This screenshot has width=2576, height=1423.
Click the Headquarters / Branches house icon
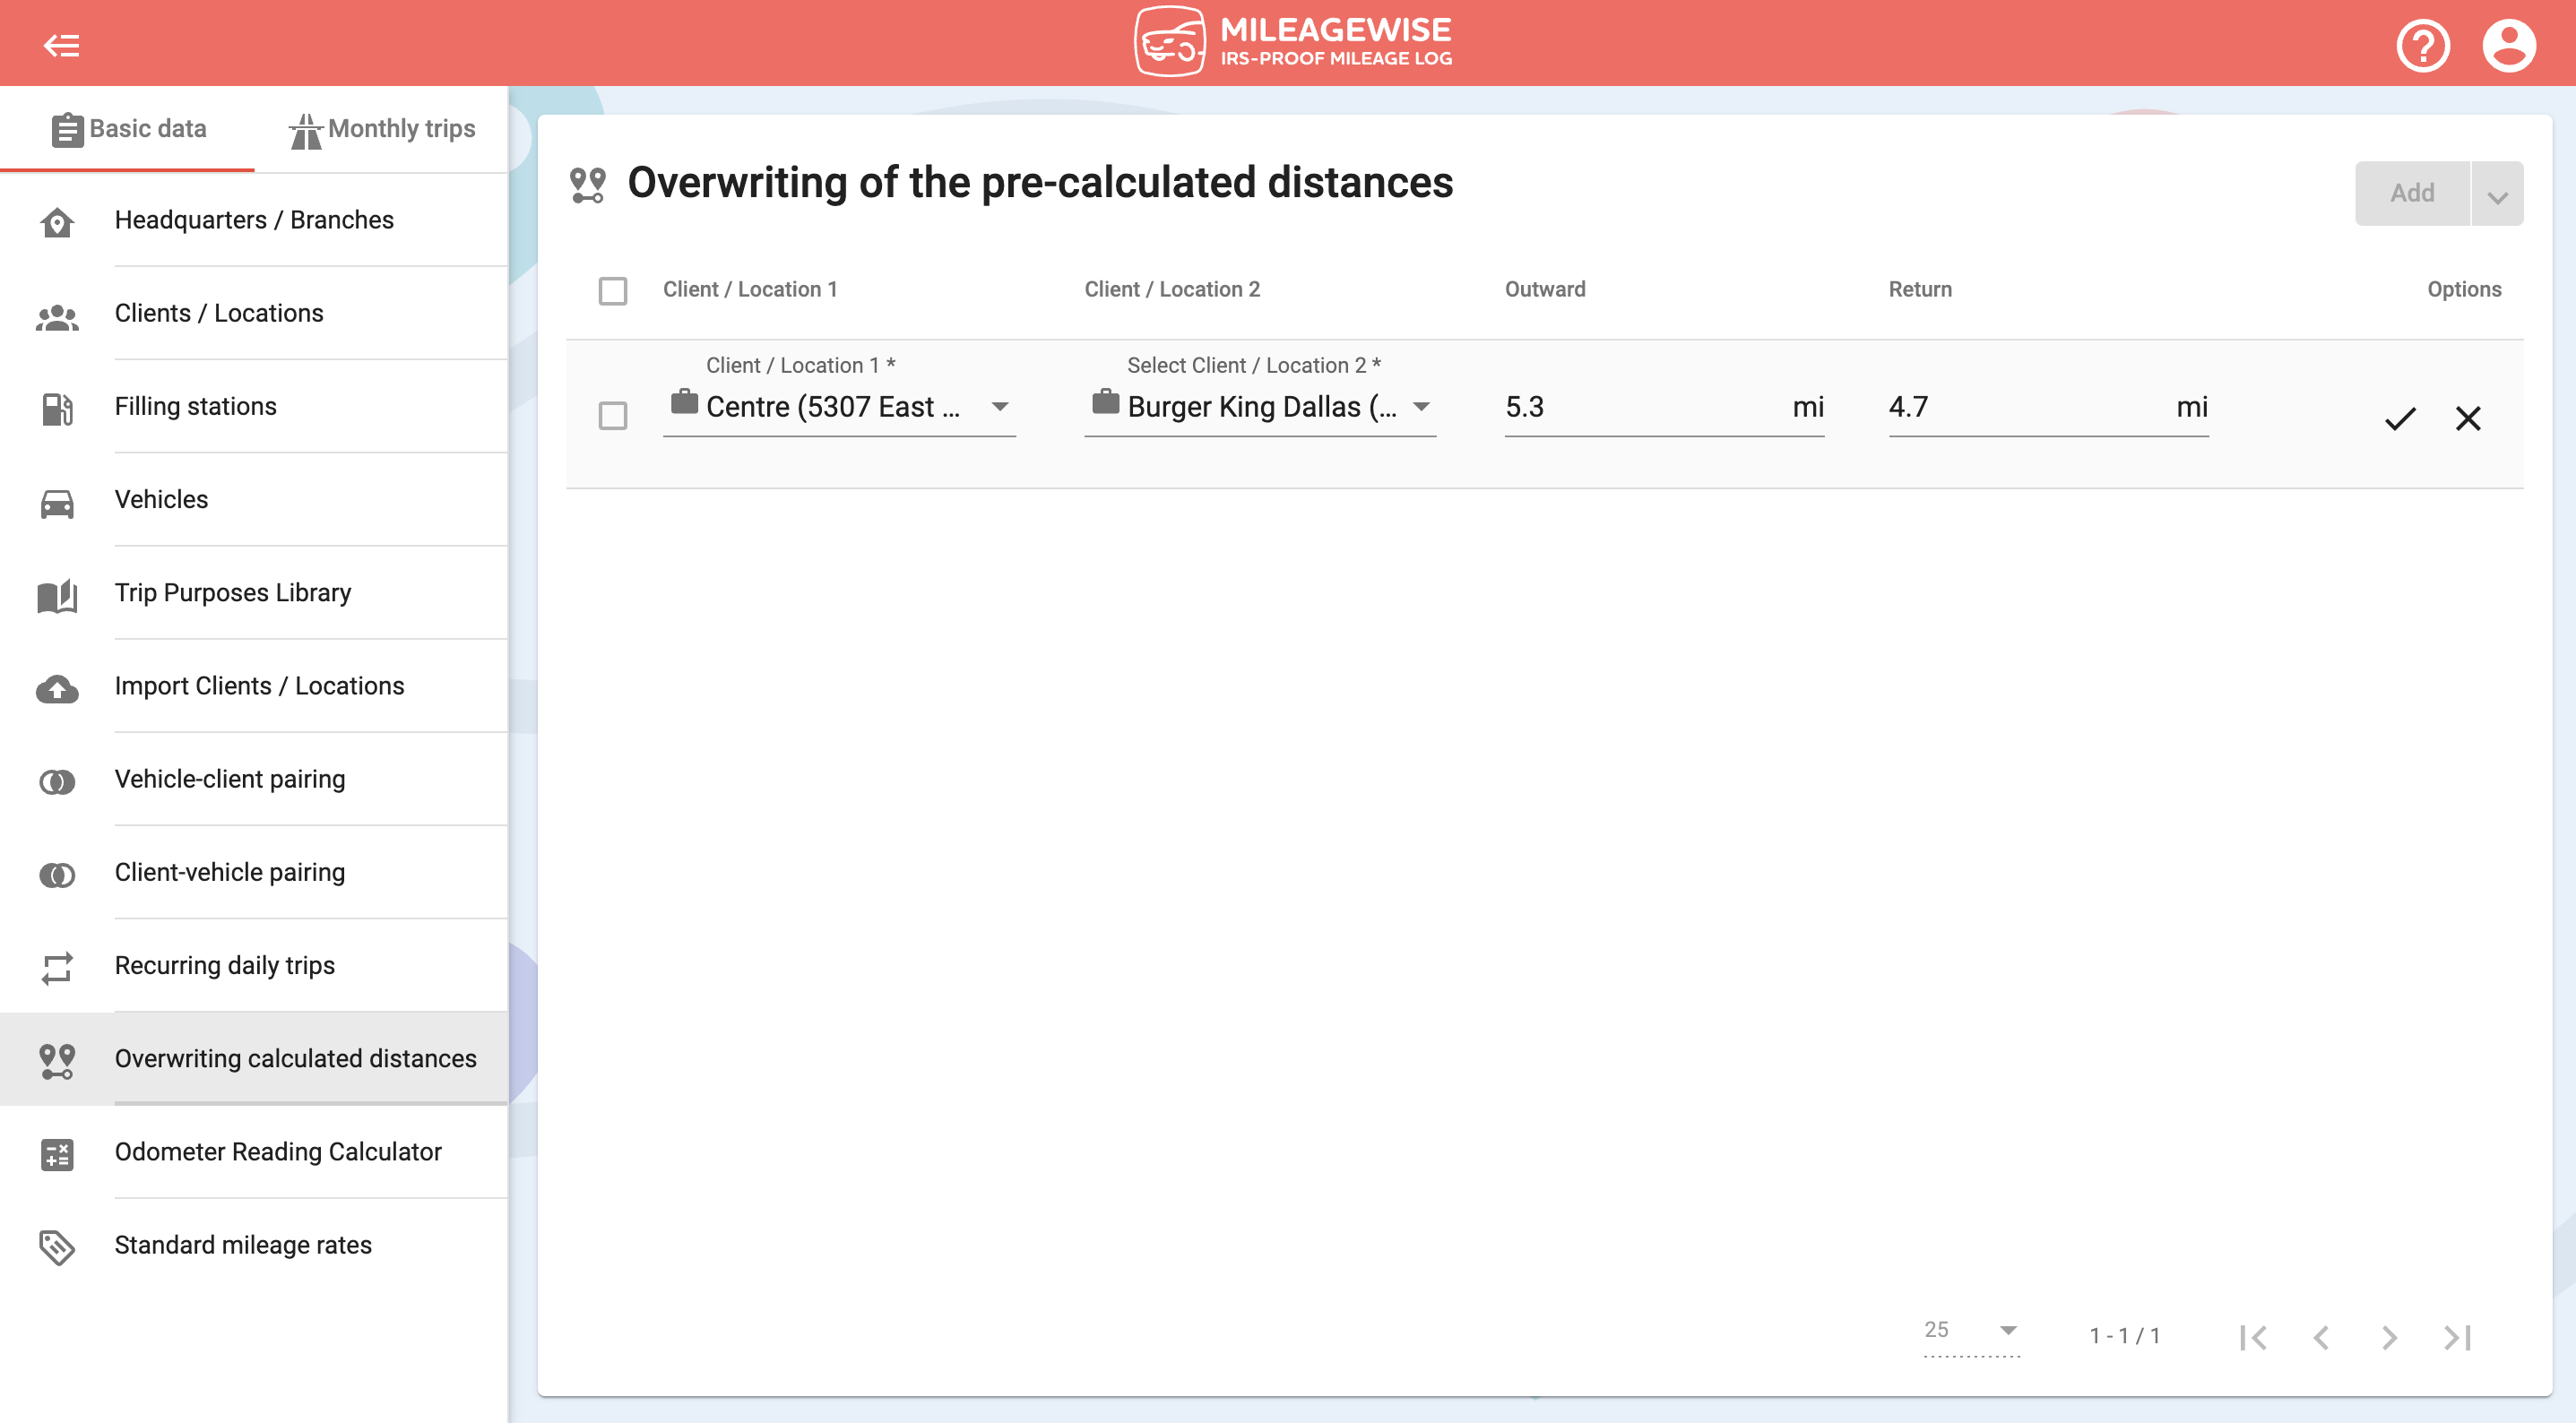tap(57, 221)
